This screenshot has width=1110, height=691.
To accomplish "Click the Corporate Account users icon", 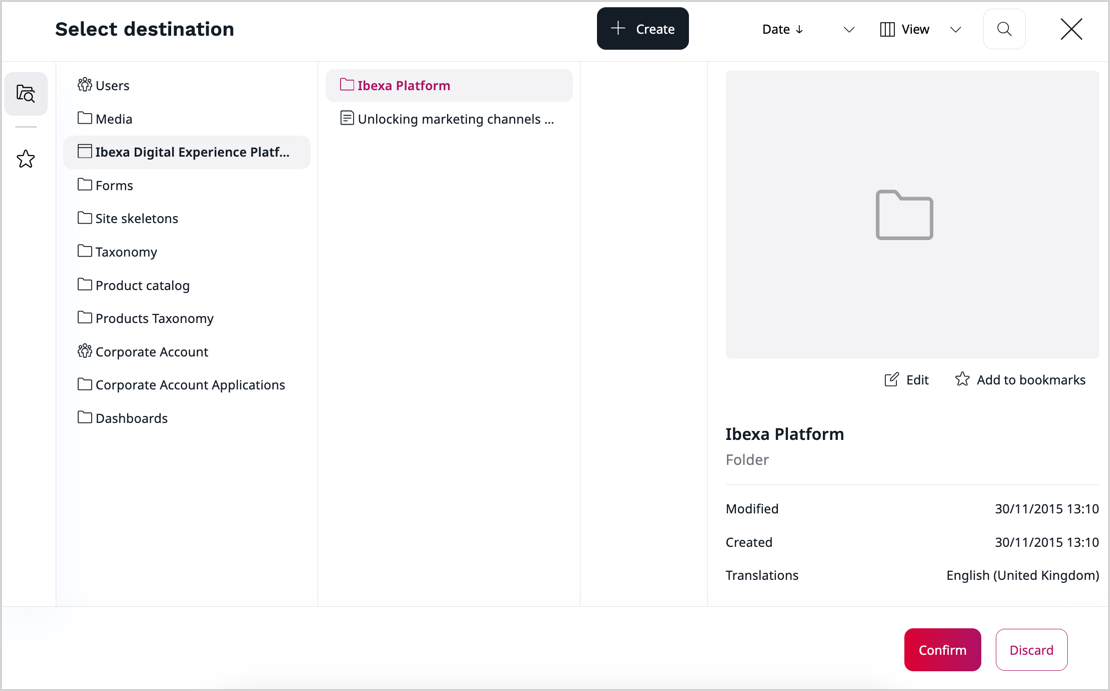I will click(84, 351).
